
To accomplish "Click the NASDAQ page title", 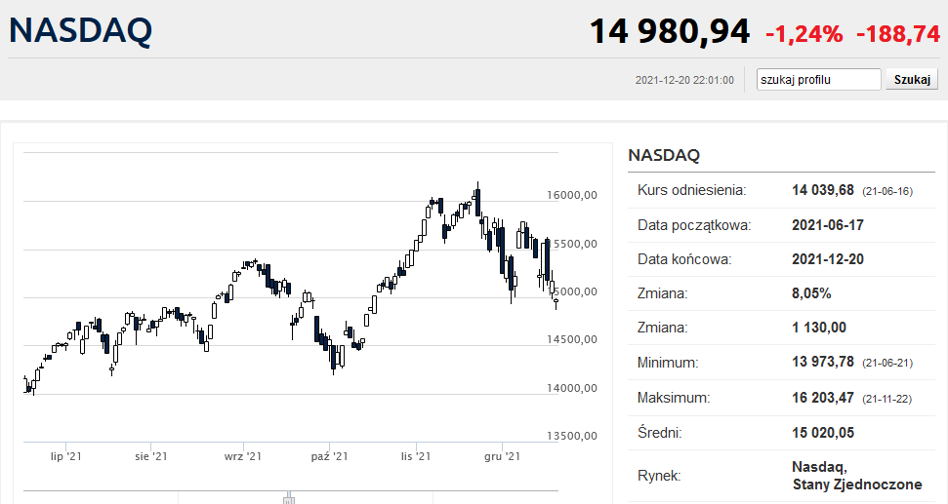I will pos(80,30).
